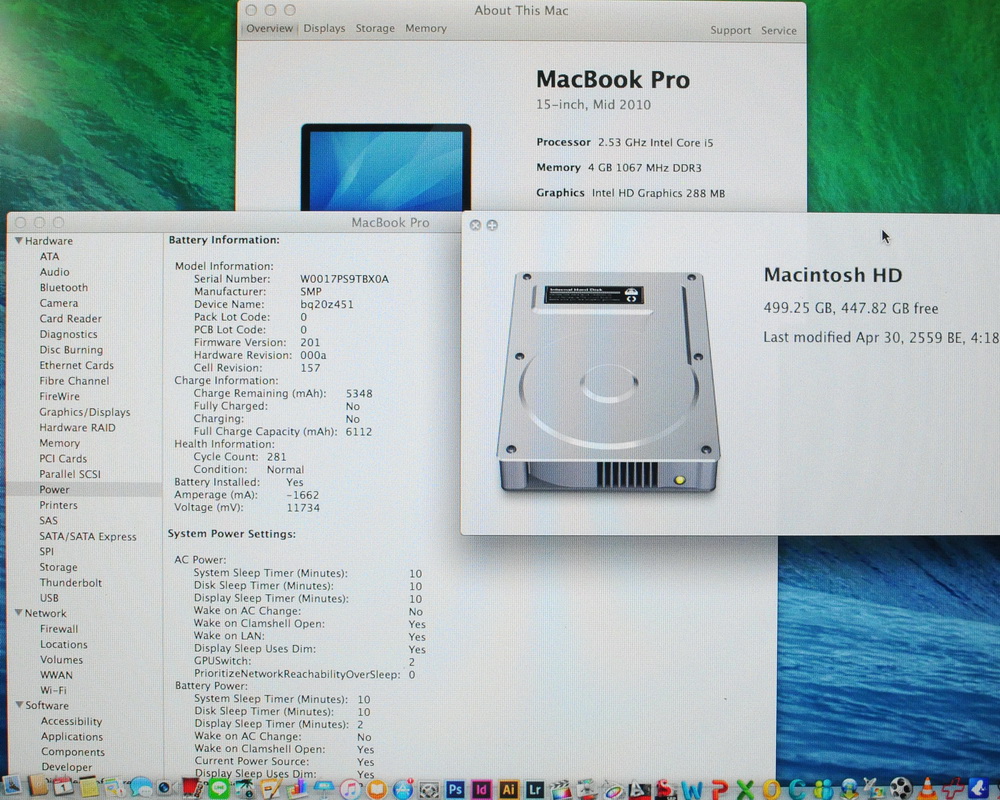The height and width of the screenshot is (800, 1000).
Task: Open Microsoft Outlook in the Dock
Action: 772,790
